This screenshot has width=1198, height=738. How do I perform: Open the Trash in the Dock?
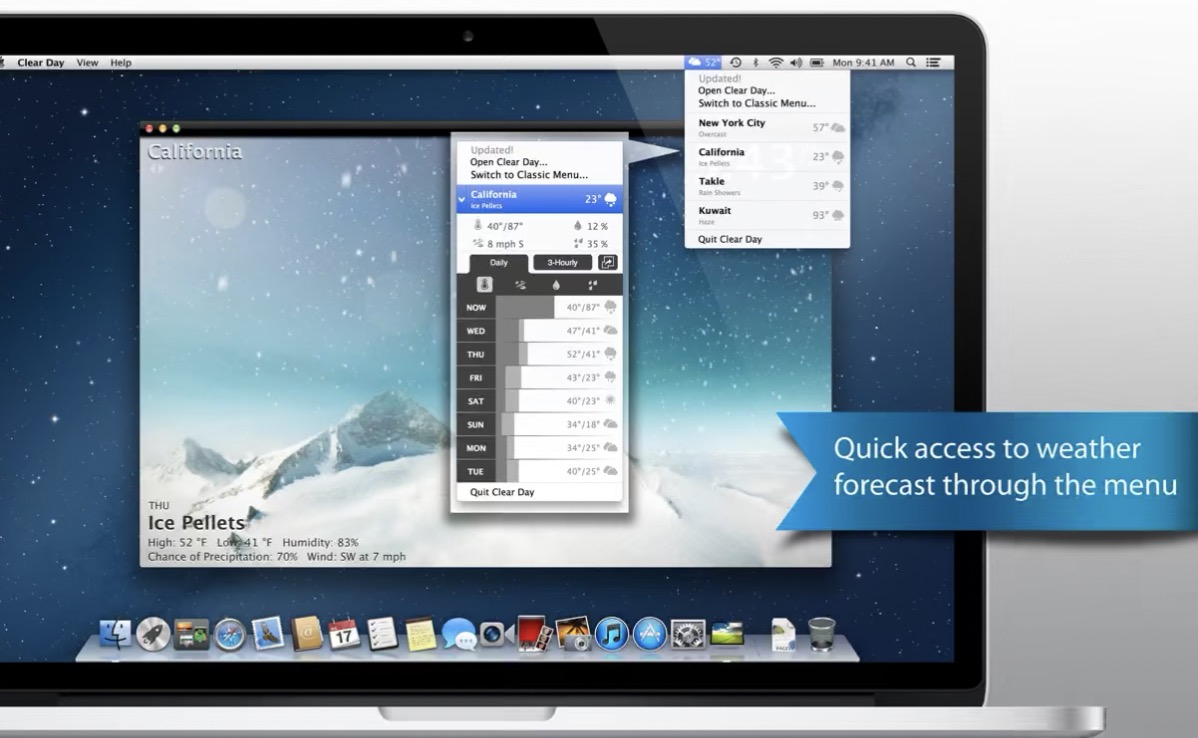tap(821, 634)
